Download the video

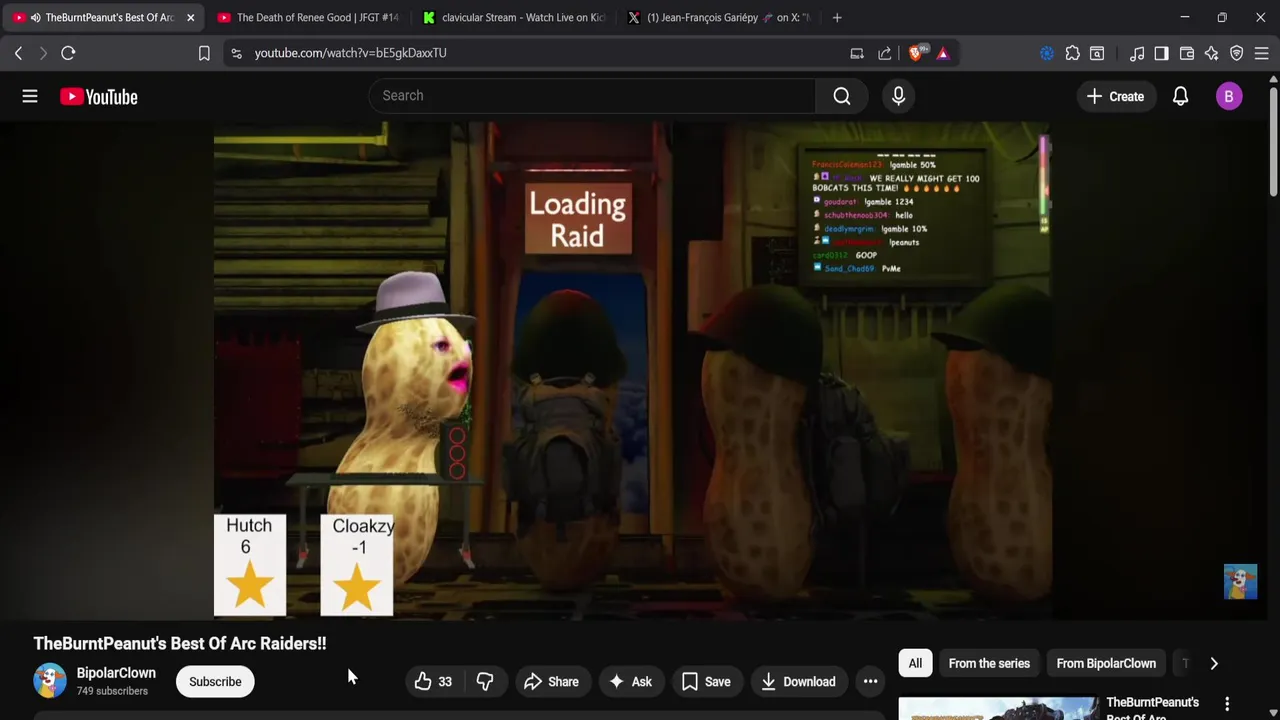798,682
